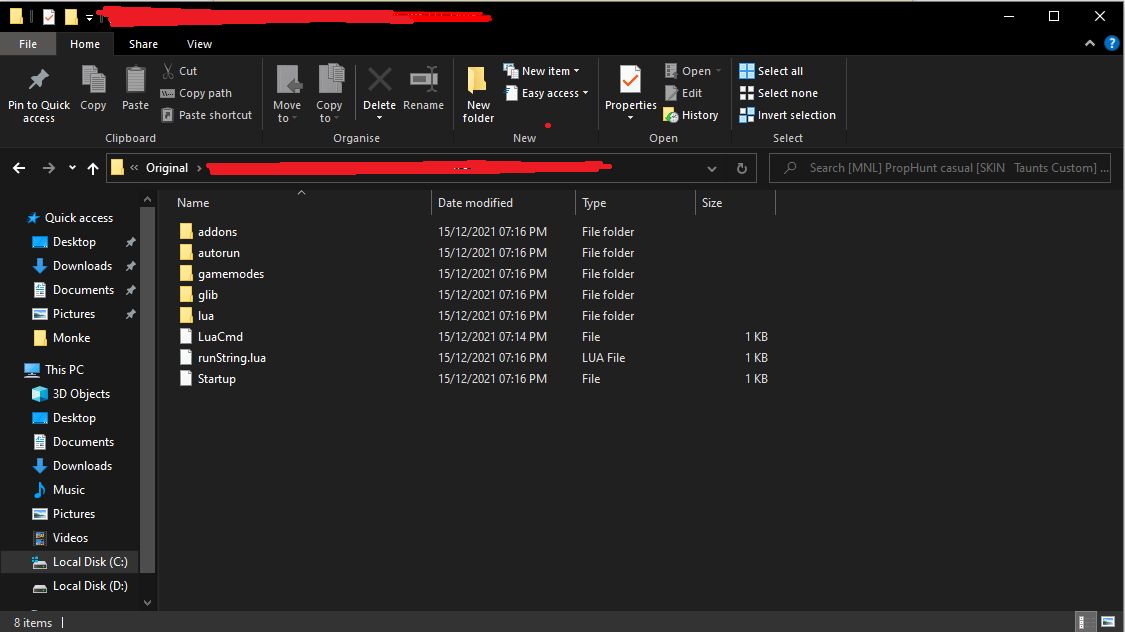Click the Edit command
The height and width of the screenshot is (632, 1125).
coord(684,93)
